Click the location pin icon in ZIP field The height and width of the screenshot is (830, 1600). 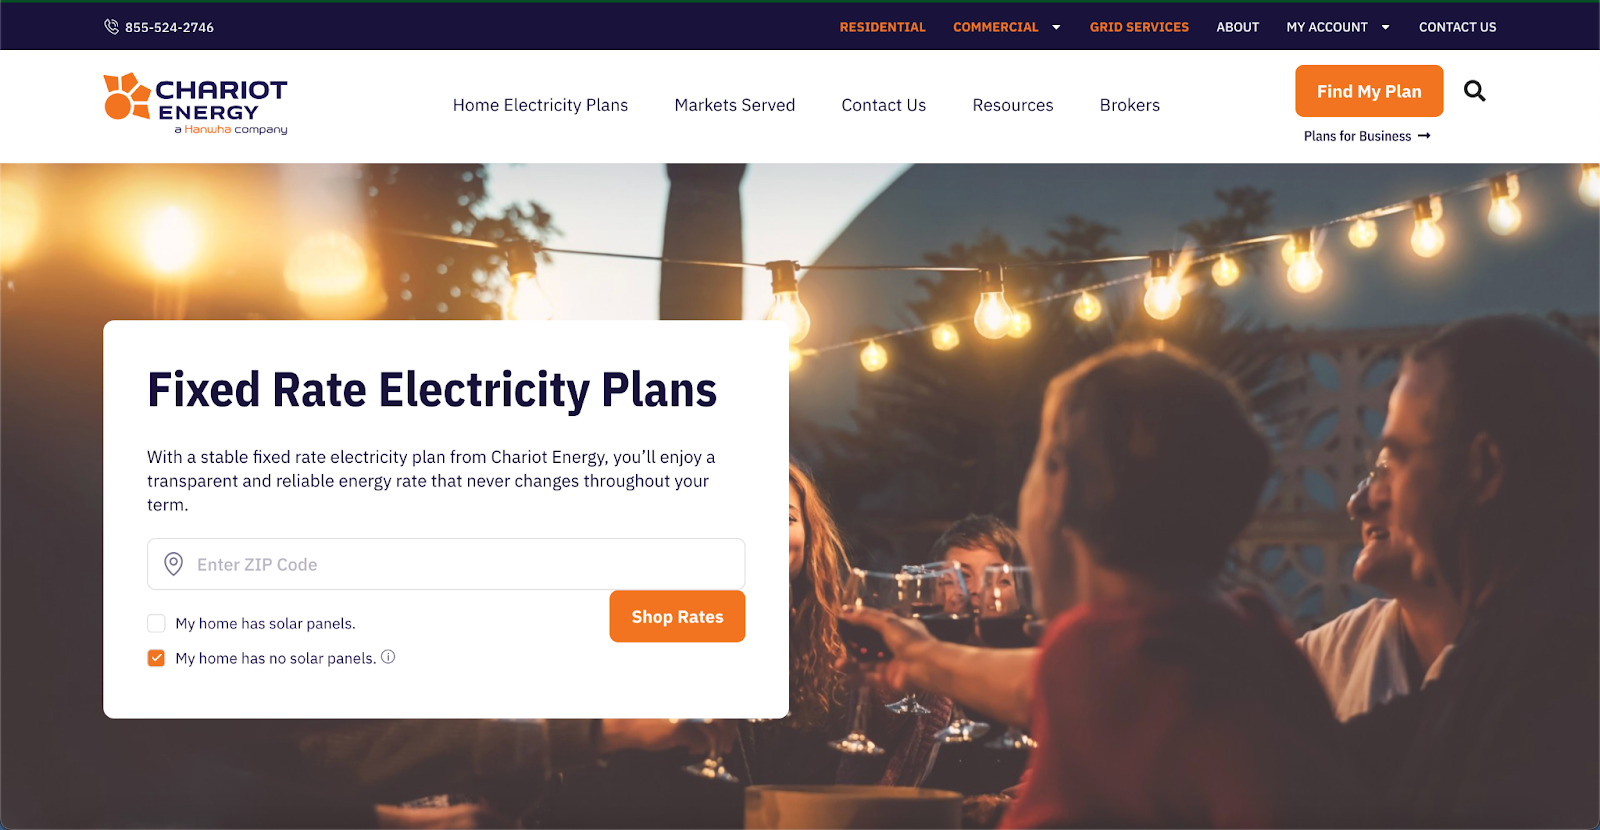point(173,564)
